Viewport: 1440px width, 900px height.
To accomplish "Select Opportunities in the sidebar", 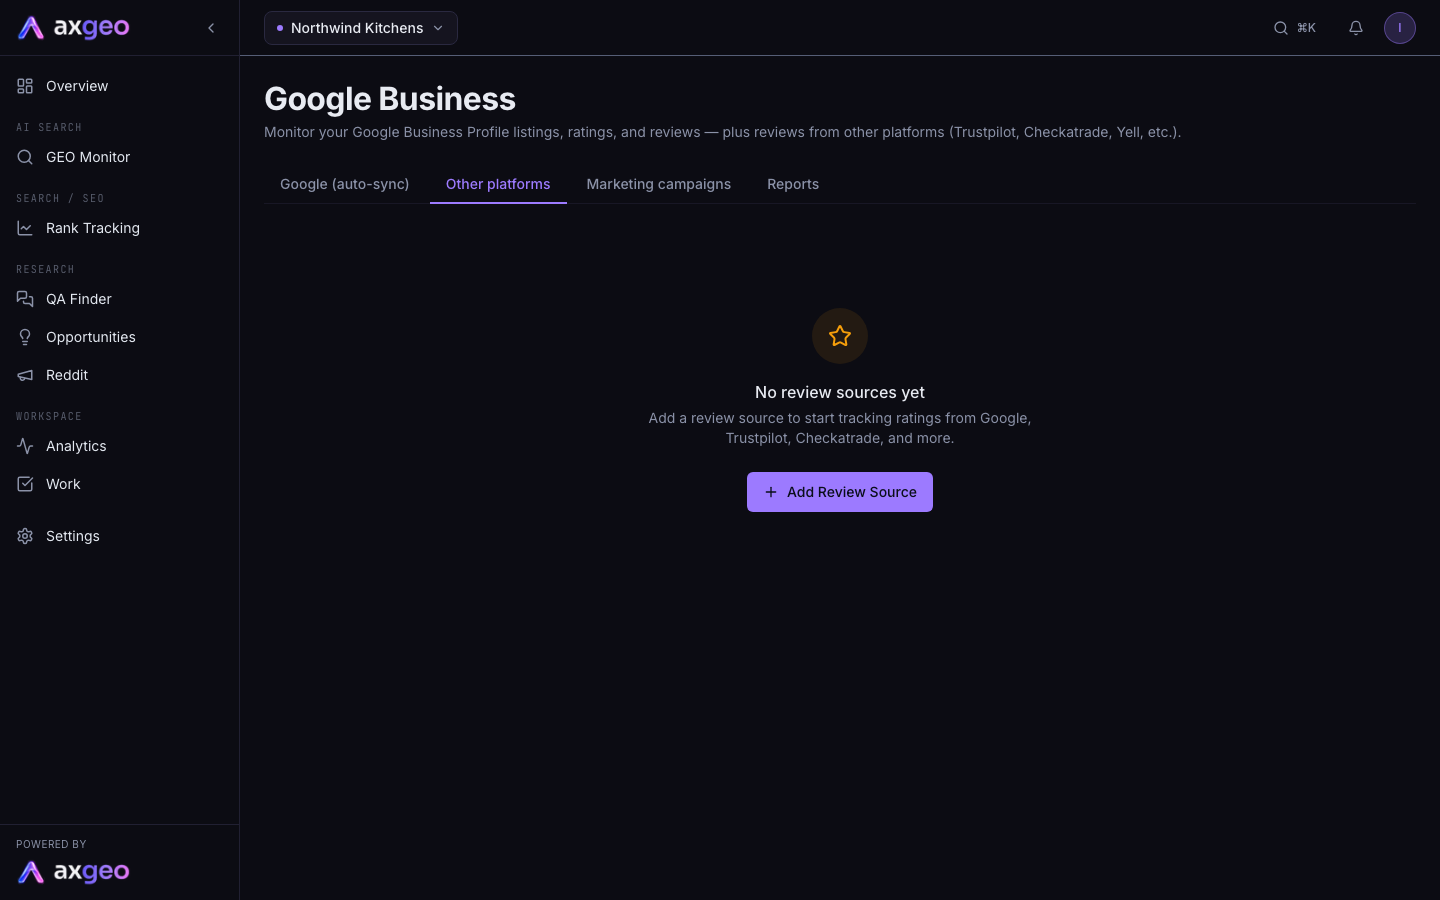I will [91, 337].
